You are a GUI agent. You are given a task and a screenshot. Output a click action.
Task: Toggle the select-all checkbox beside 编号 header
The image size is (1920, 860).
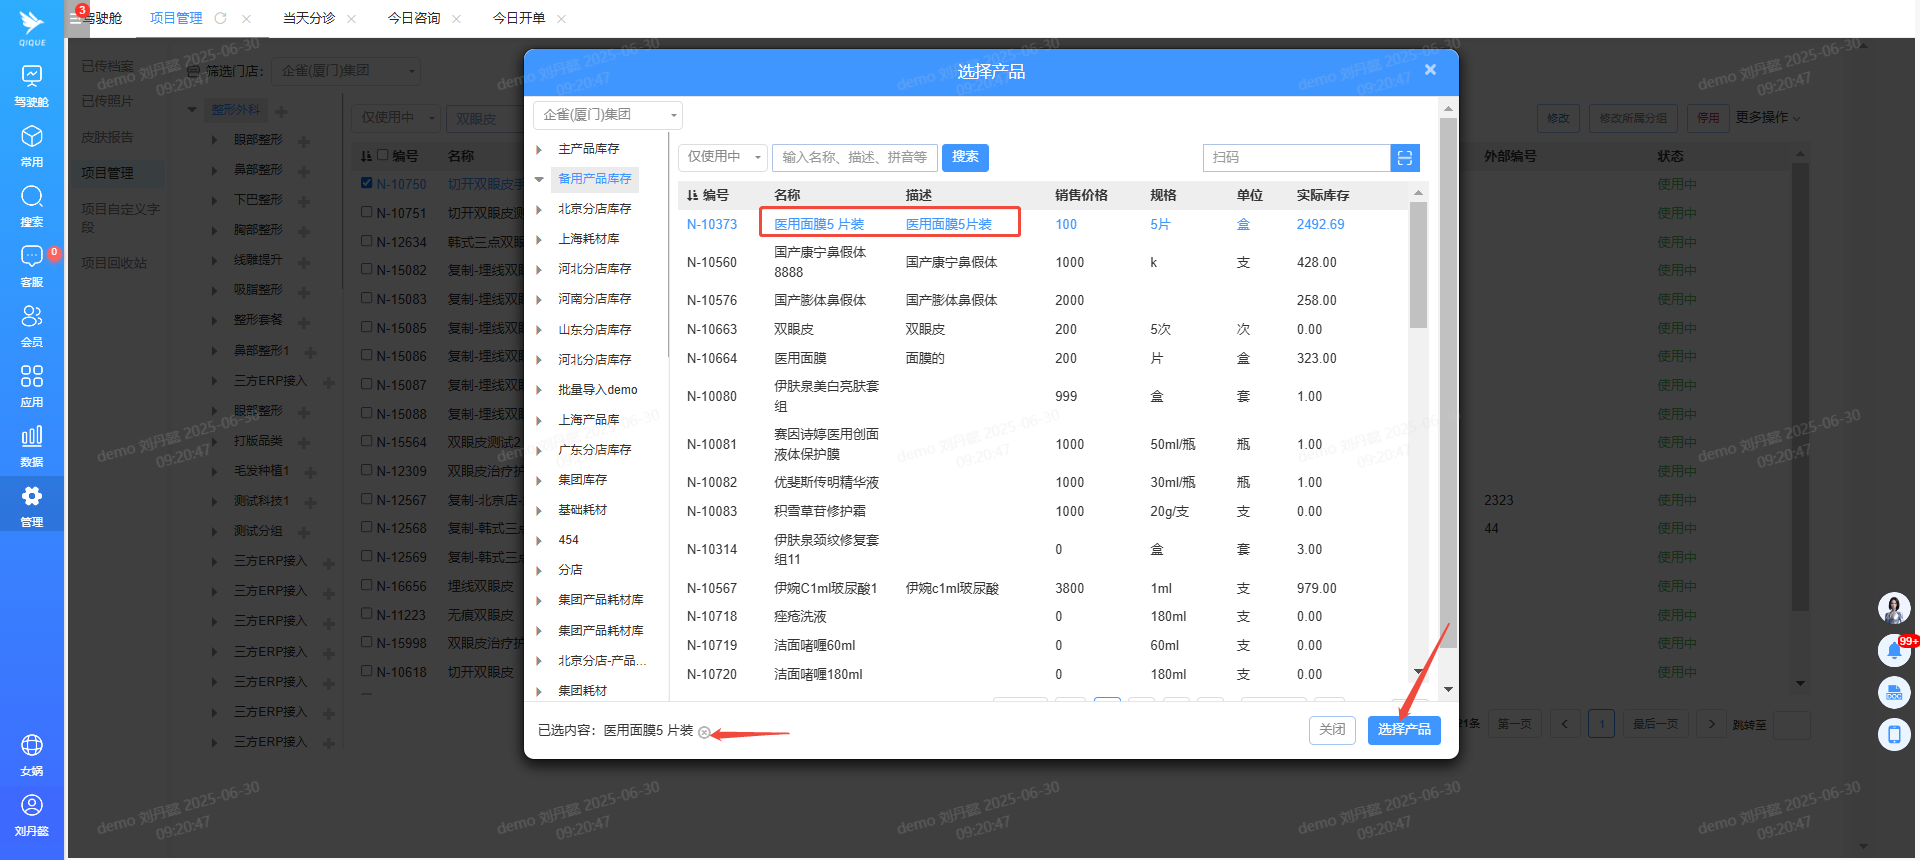pos(382,155)
